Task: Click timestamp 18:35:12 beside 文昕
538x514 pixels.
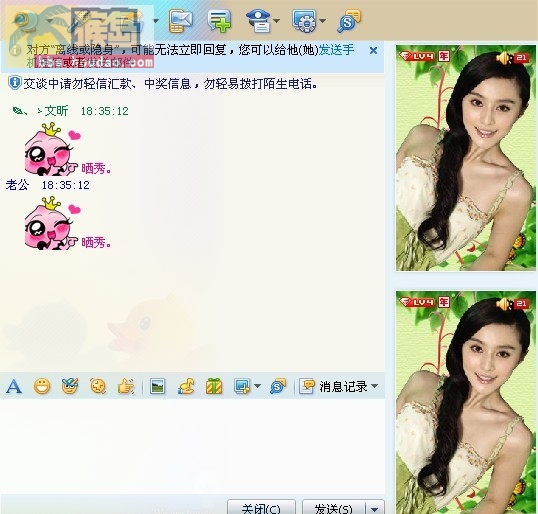Action: coord(105,111)
